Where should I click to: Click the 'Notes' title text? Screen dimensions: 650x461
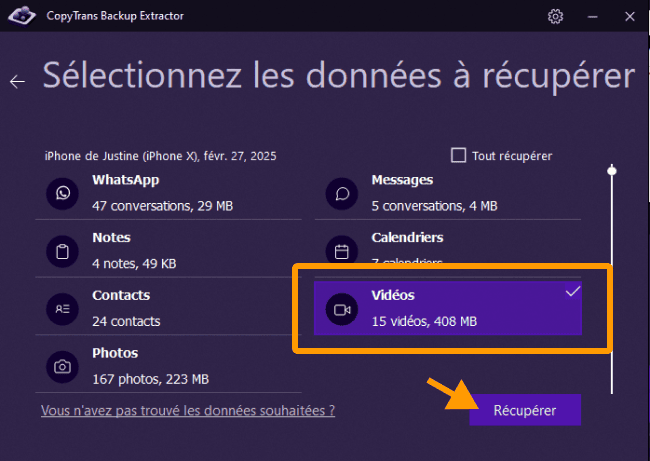point(112,238)
